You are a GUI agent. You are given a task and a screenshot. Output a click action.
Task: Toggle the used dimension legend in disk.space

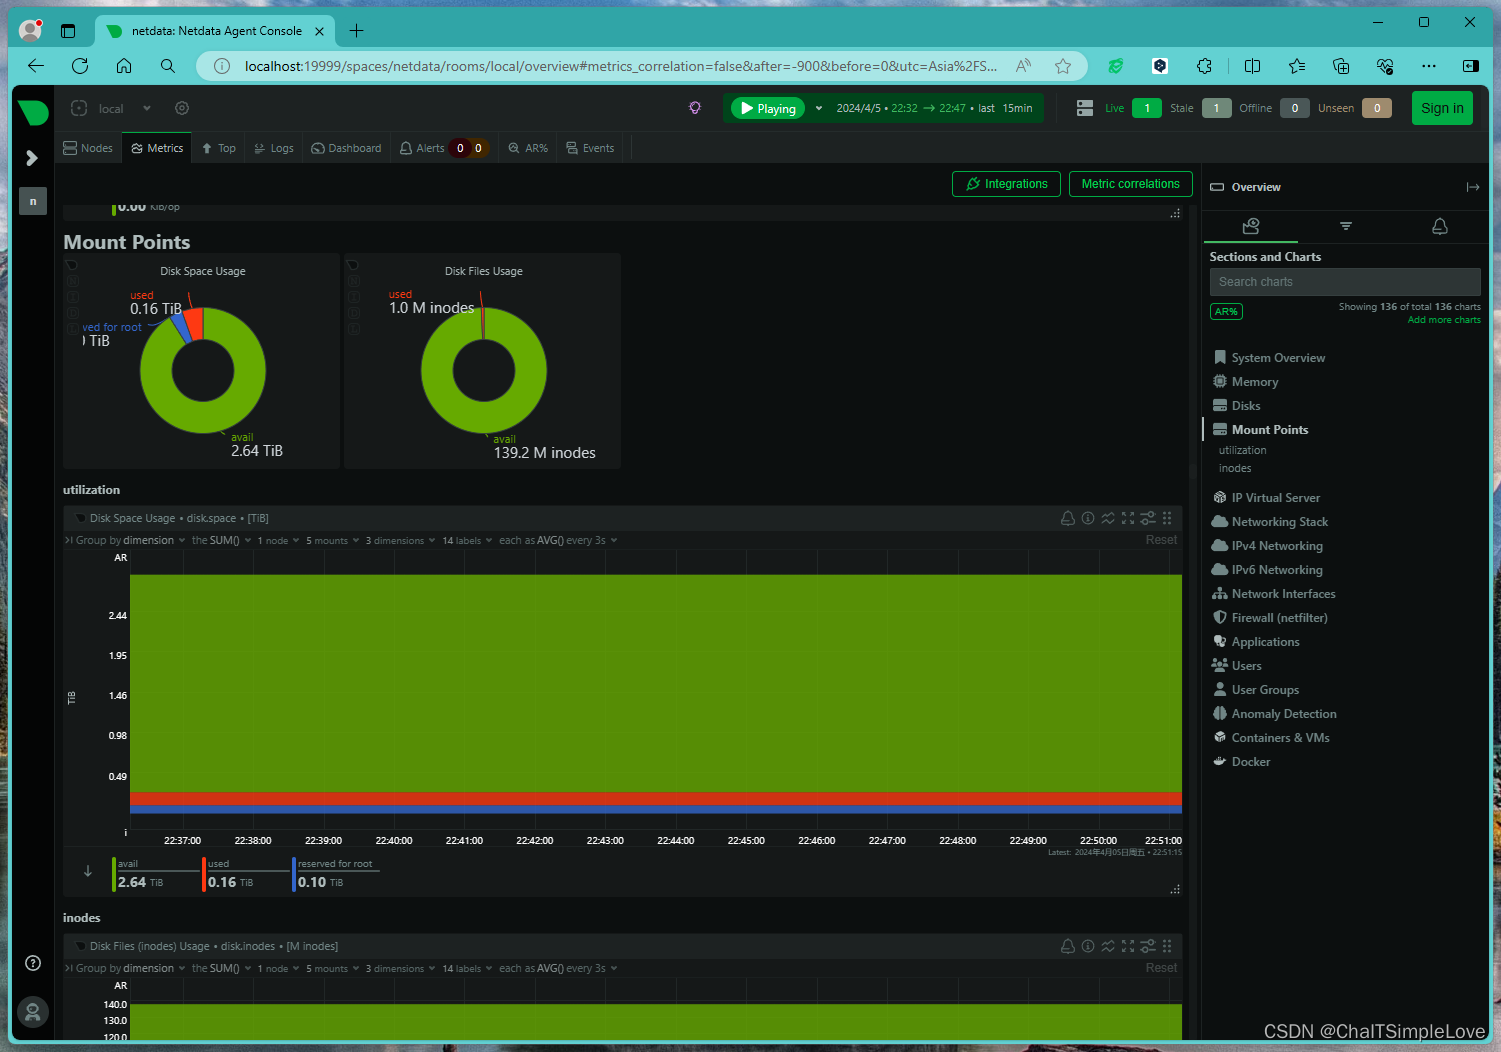tap(245, 874)
